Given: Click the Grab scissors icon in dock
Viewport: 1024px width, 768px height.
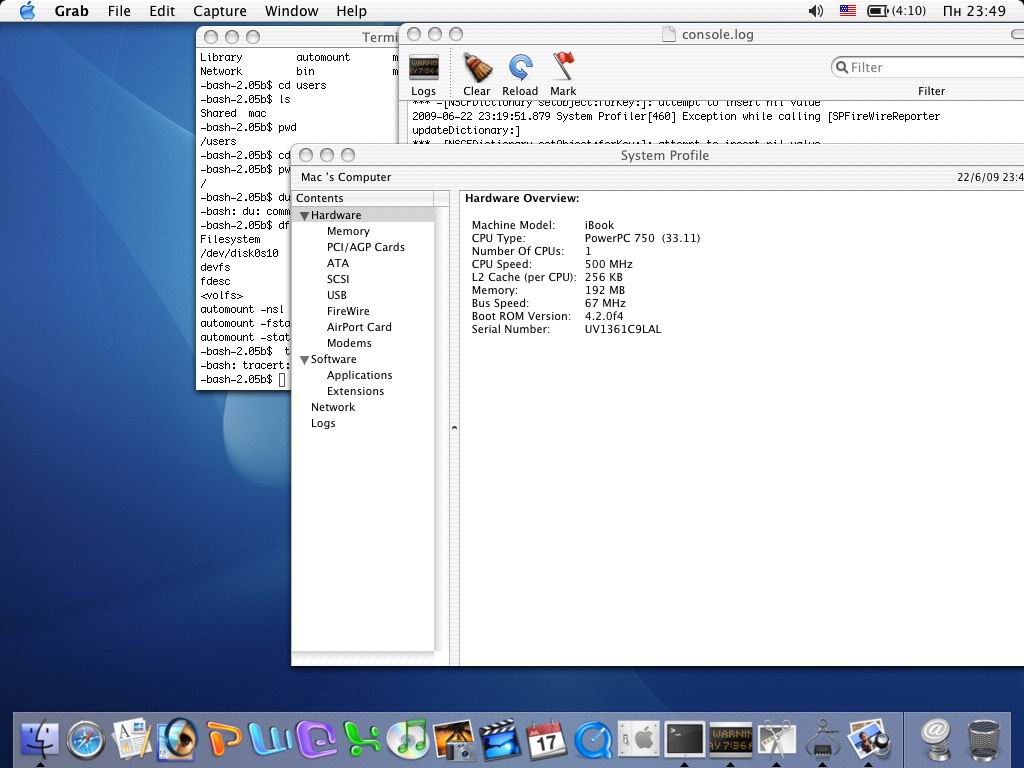Looking at the screenshot, I should [x=776, y=739].
